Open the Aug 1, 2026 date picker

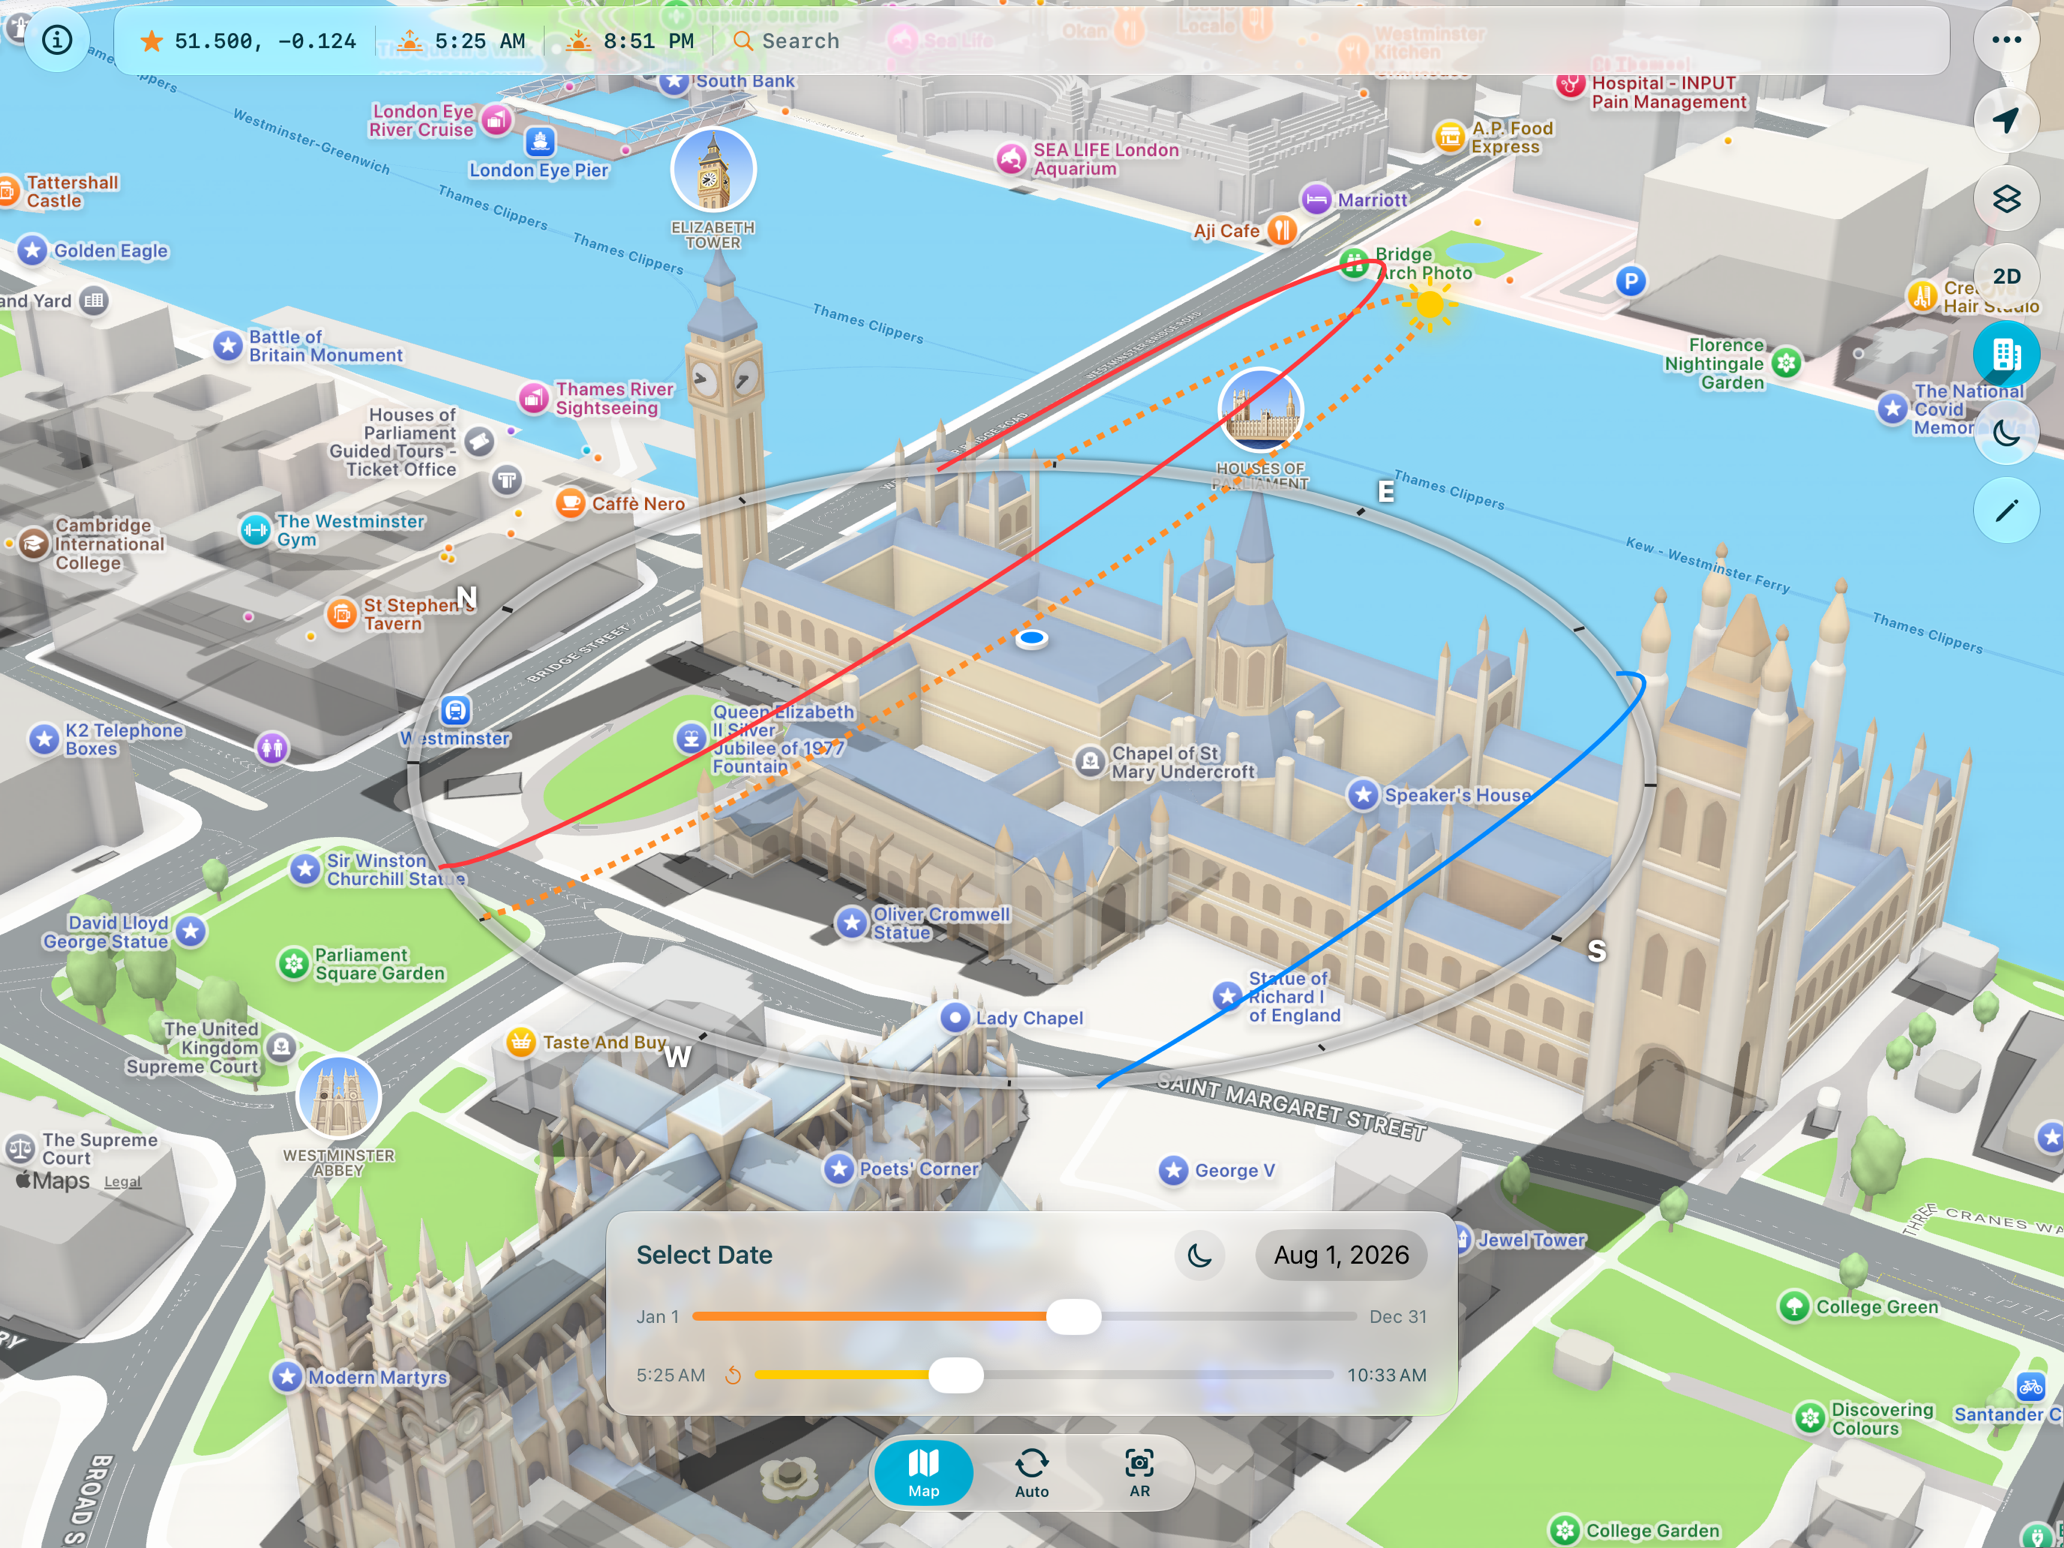coord(1341,1255)
